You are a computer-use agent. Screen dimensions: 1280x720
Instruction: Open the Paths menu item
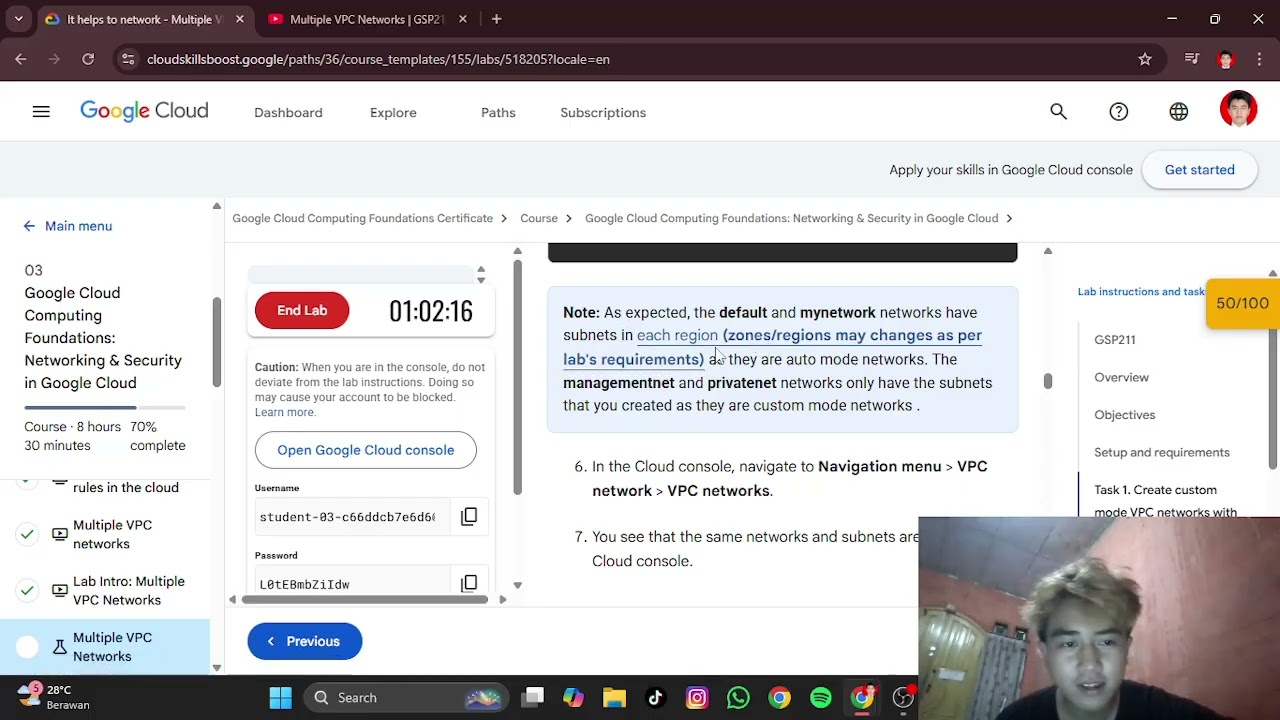click(498, 112)
